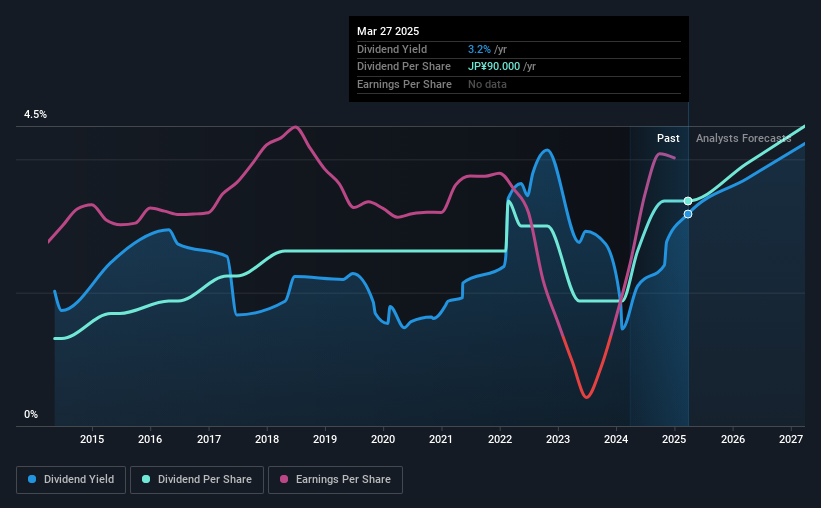This screenshot has width=821, height=508.
Task: Click the JP¥90.000 dividend value in tooltip
Action: click(x=494, y=67)
